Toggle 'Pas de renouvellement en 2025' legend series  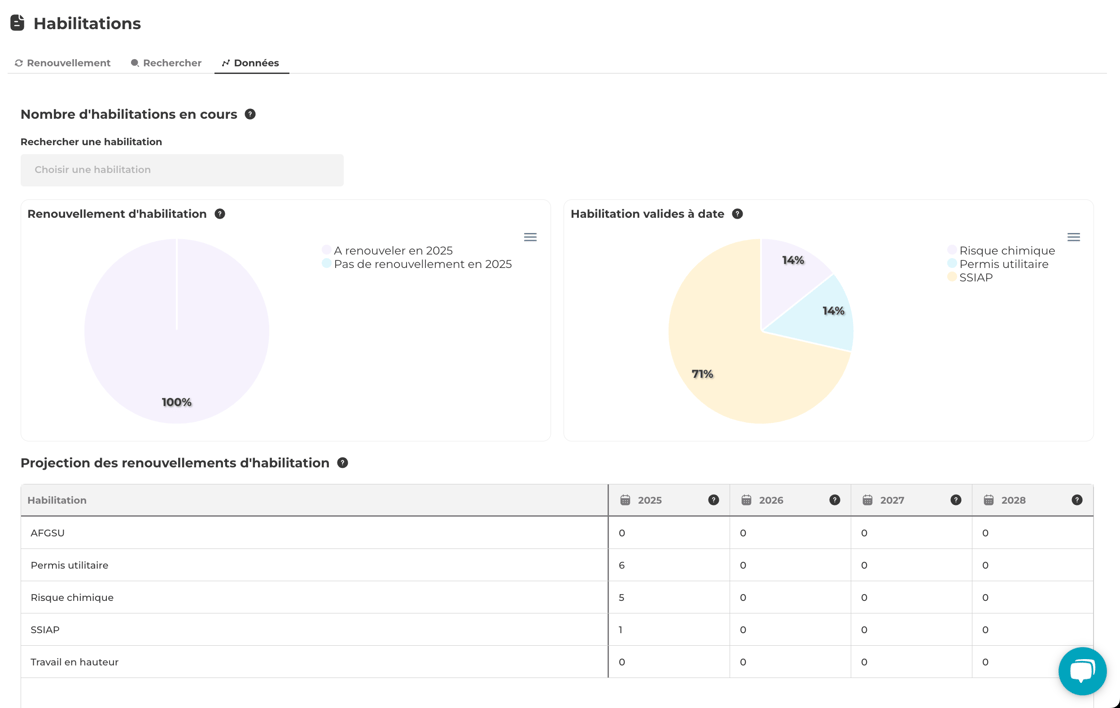[422, 265]
